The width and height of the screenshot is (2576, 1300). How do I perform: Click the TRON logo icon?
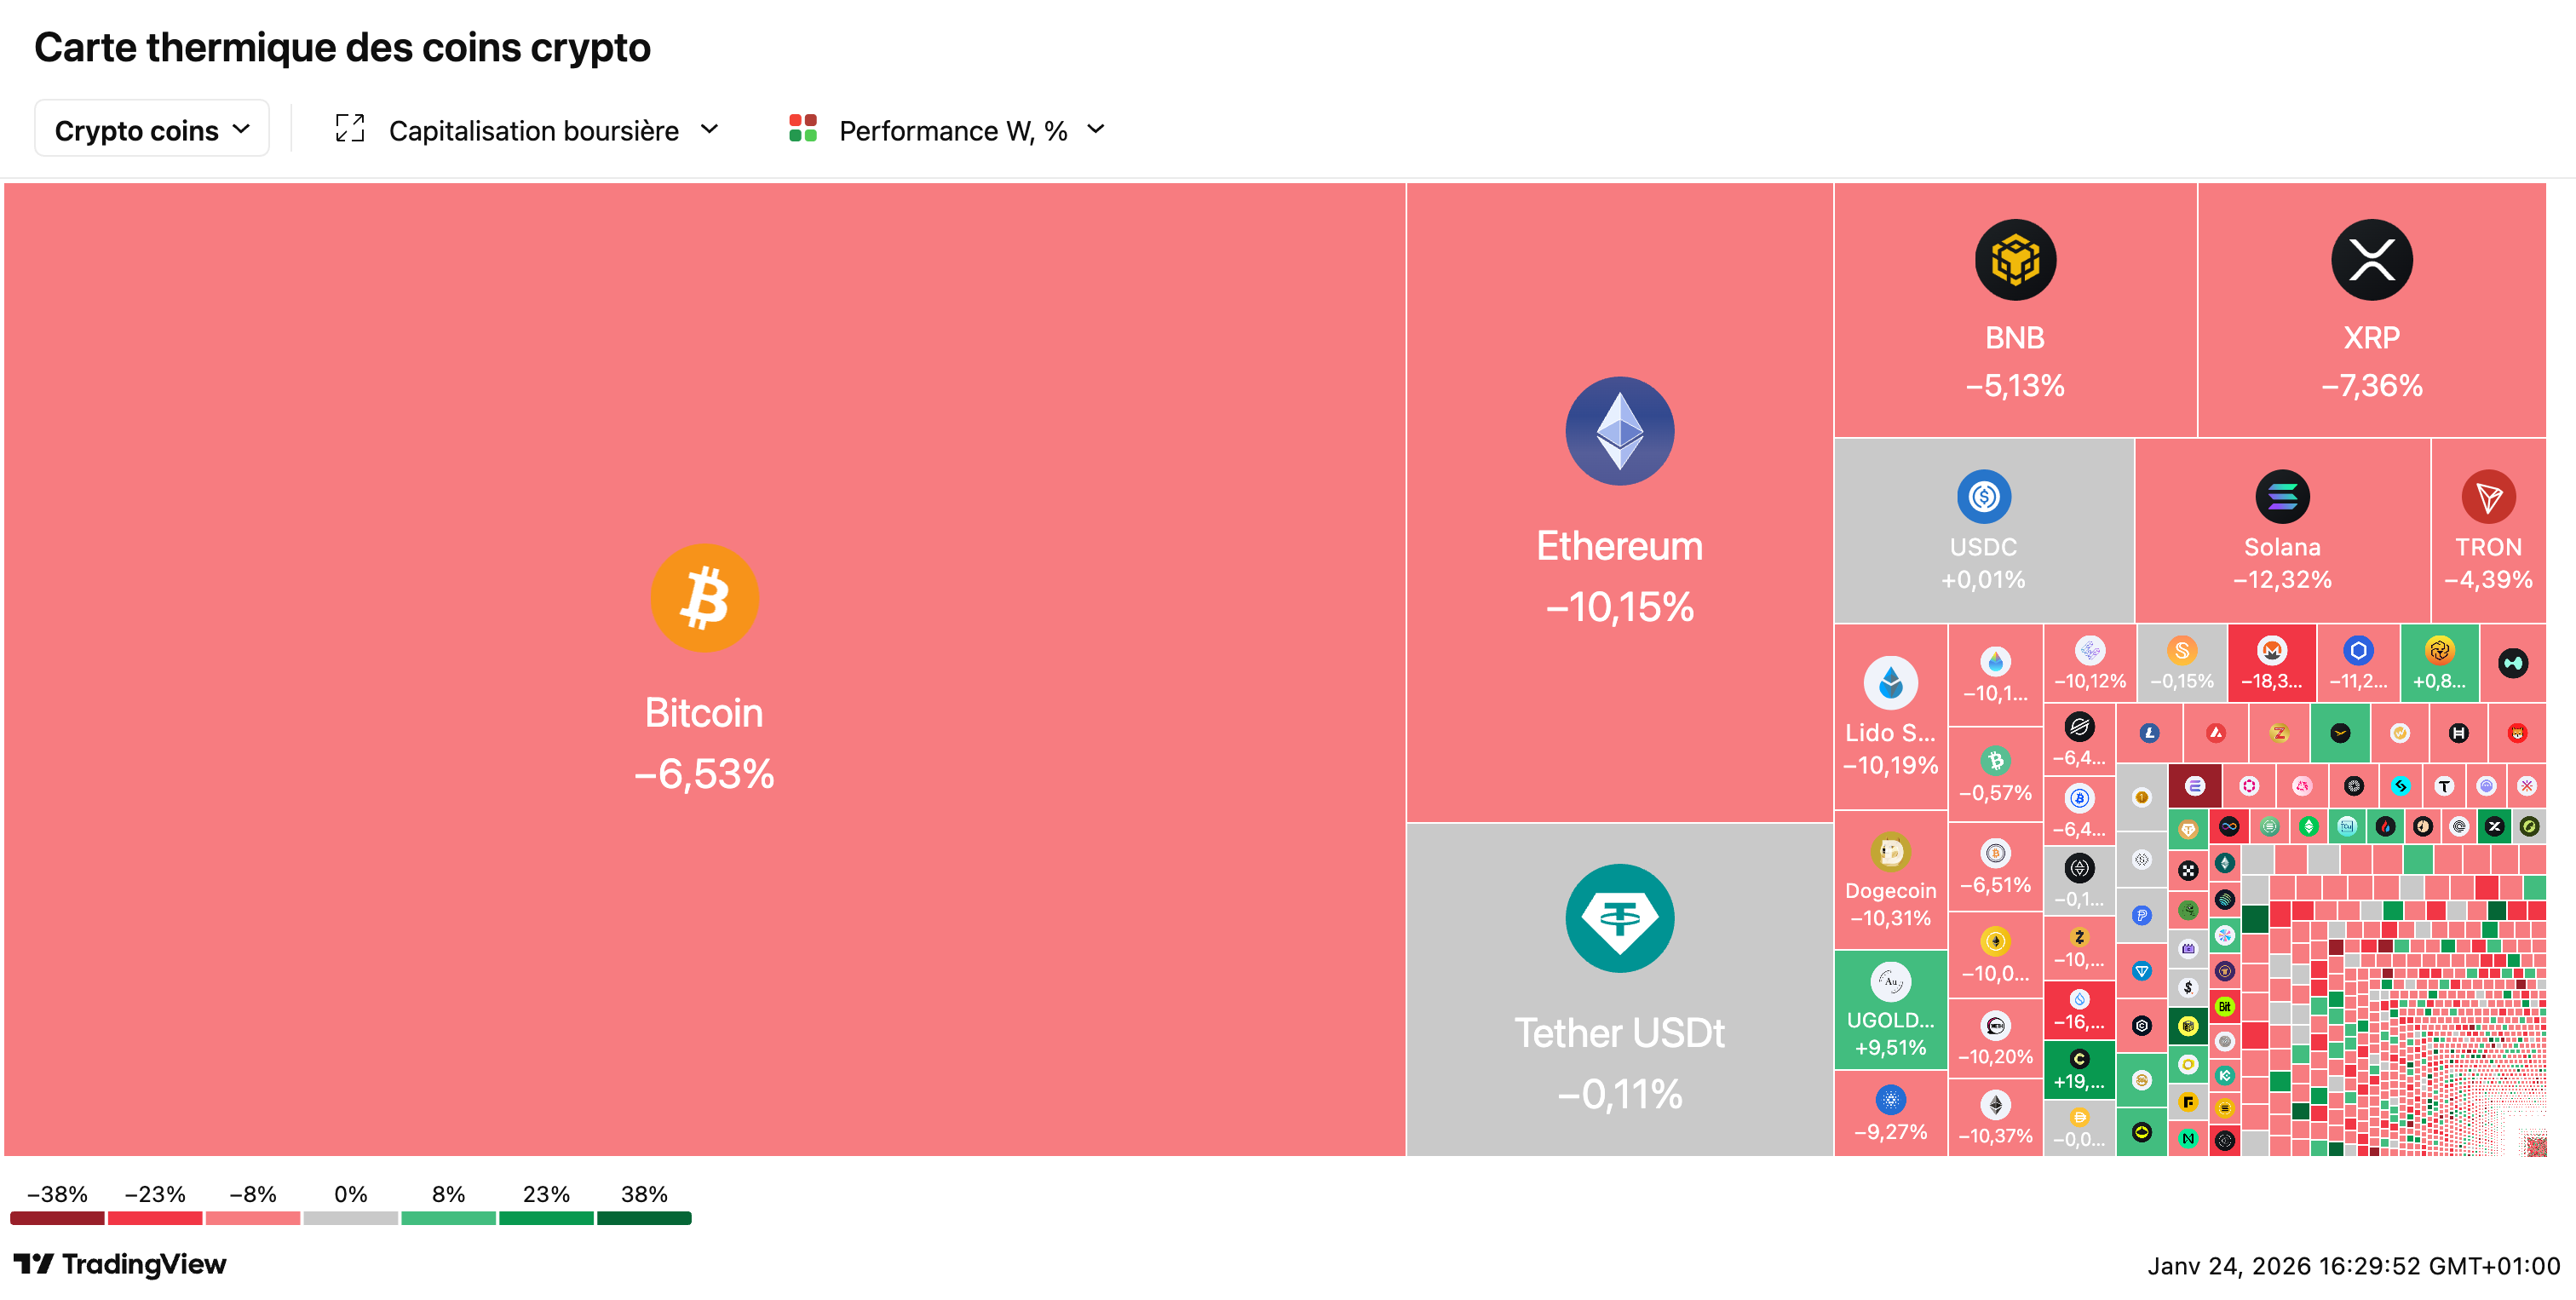pos(2488,496)
